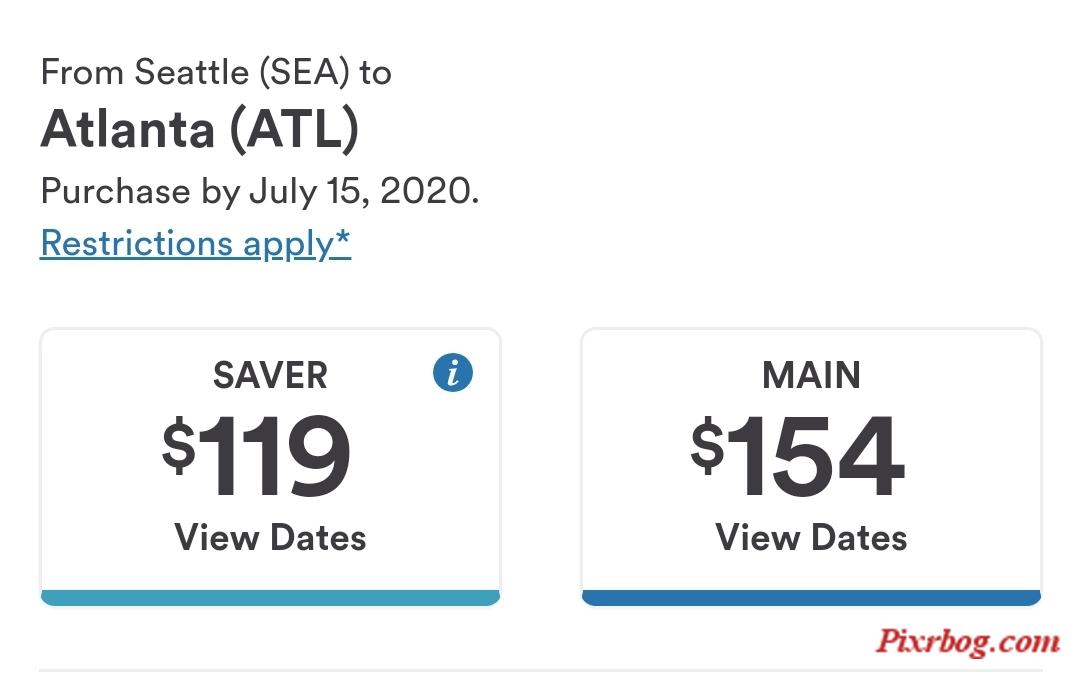
Task: Open the Saver fare info icon
Action: 453,372
